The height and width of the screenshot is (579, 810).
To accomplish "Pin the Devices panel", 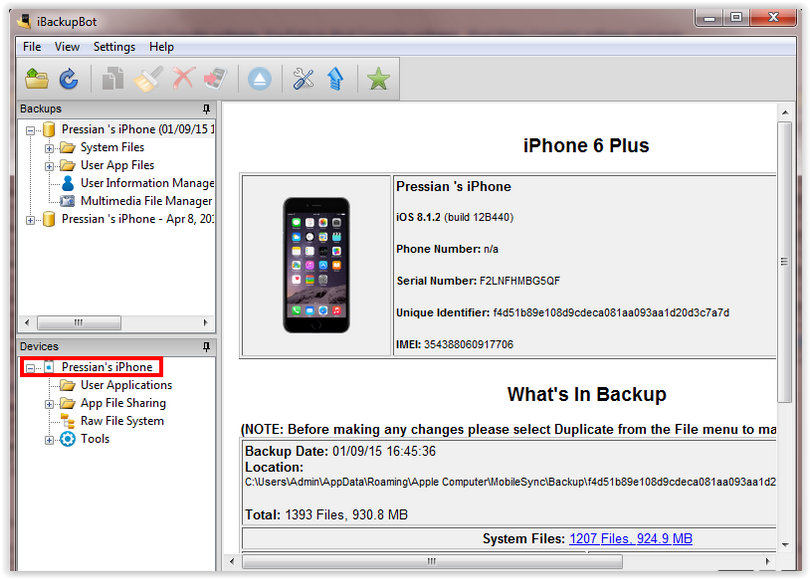I will click(206, 347).
